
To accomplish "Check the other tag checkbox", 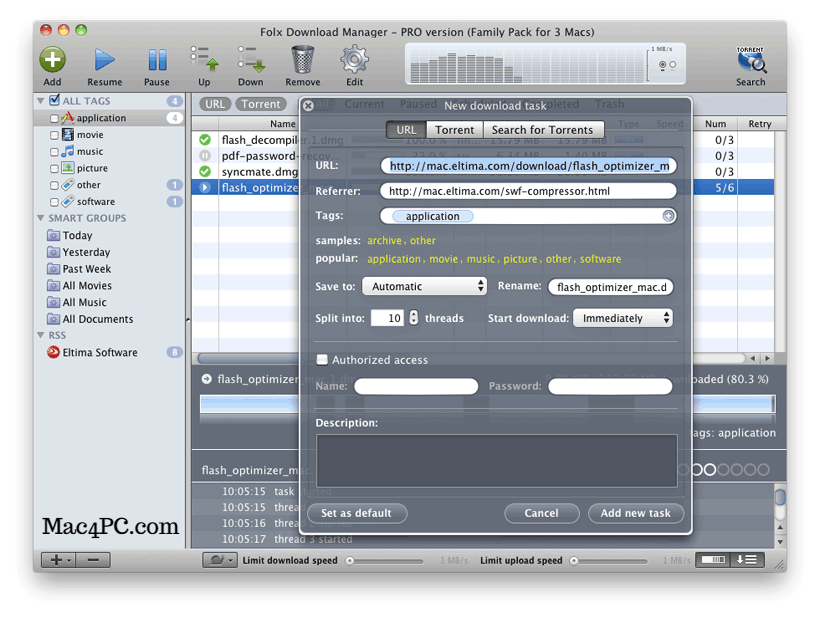I will (x=54, y=186).
